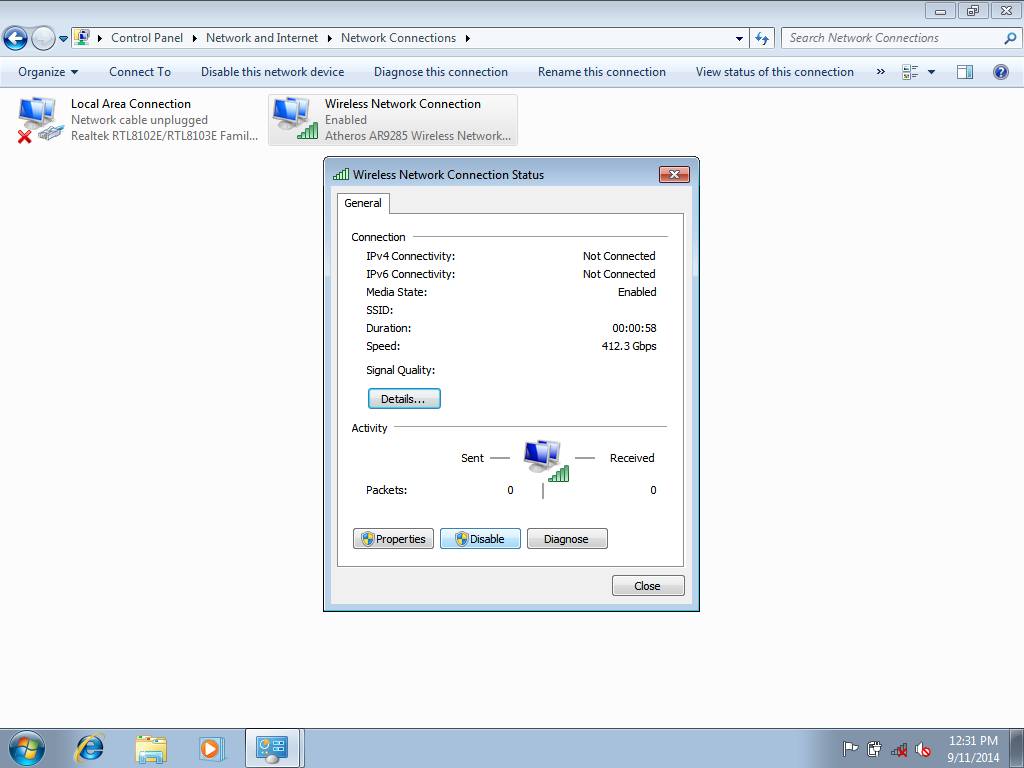1024x768 pixels.
Task: Choose Connect To in the toolbar
Action: click(140, 72)
